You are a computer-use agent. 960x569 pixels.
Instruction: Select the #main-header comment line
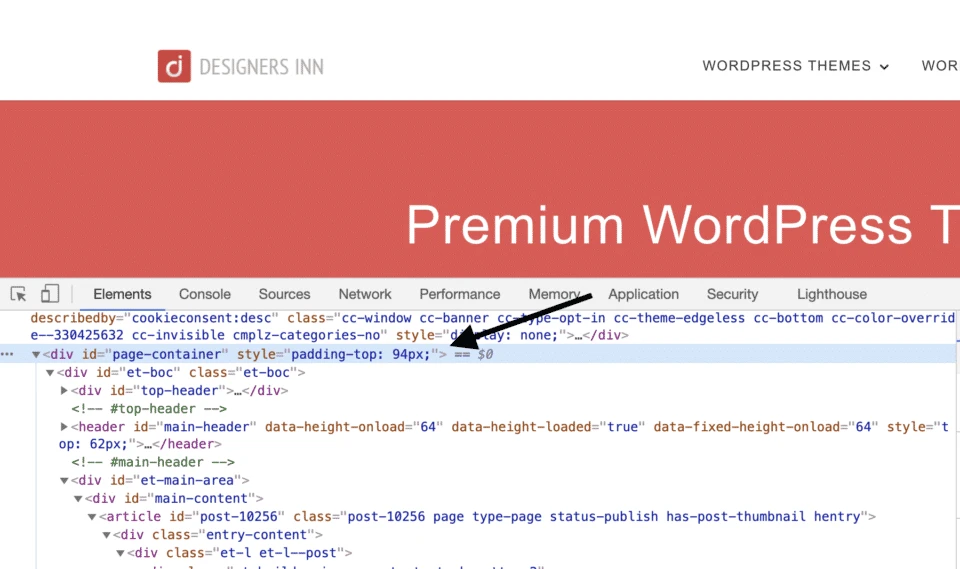[152, 462]
